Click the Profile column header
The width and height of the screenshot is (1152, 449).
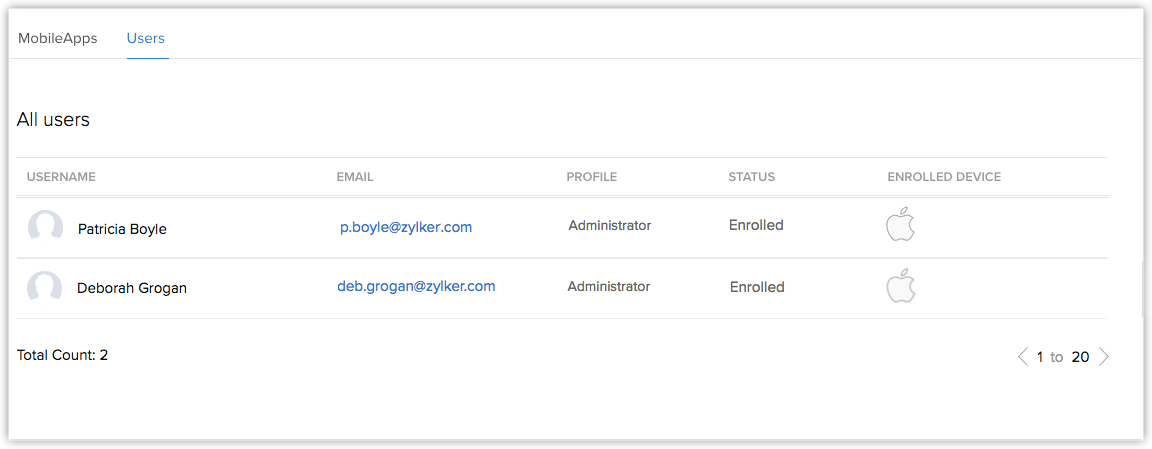pyautogui.click(x=592, y=177)
